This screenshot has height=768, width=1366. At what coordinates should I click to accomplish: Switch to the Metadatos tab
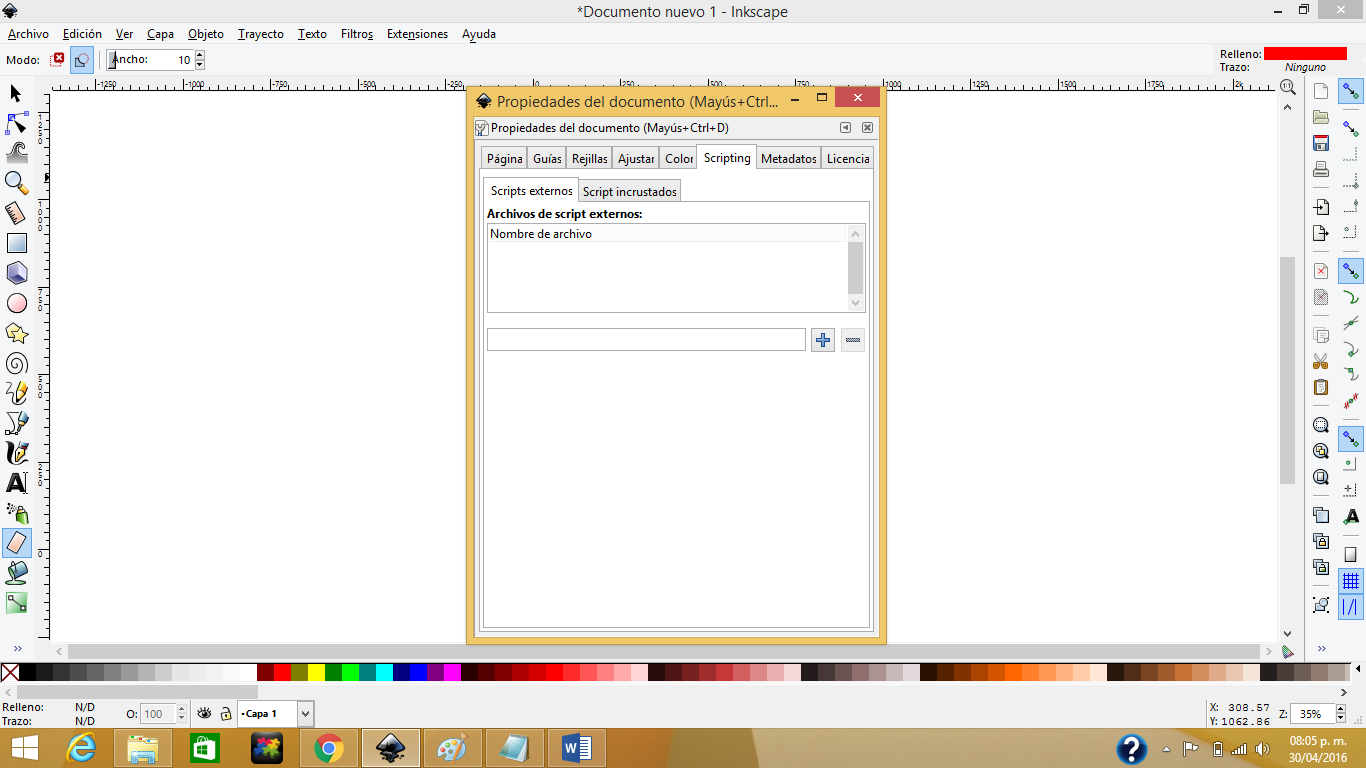pos(788,157)
